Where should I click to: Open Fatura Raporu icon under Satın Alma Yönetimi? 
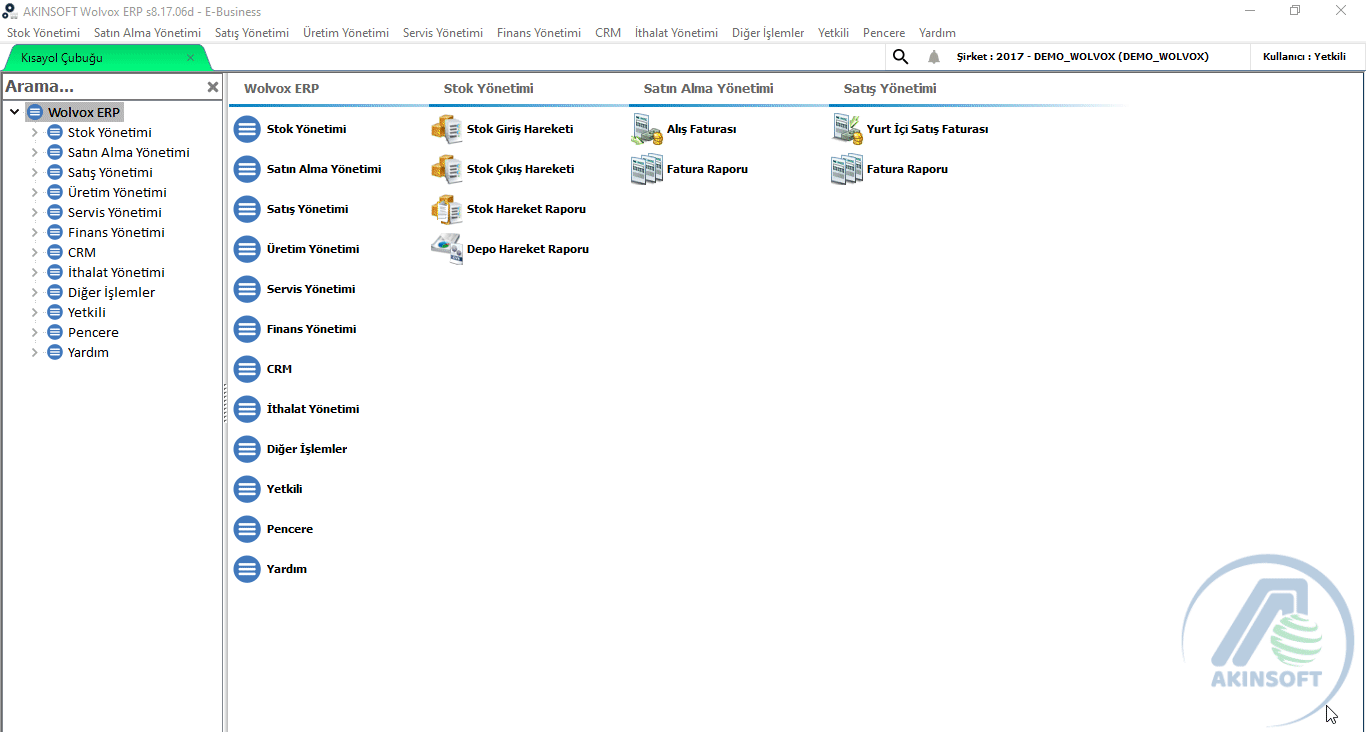(646, 169)
